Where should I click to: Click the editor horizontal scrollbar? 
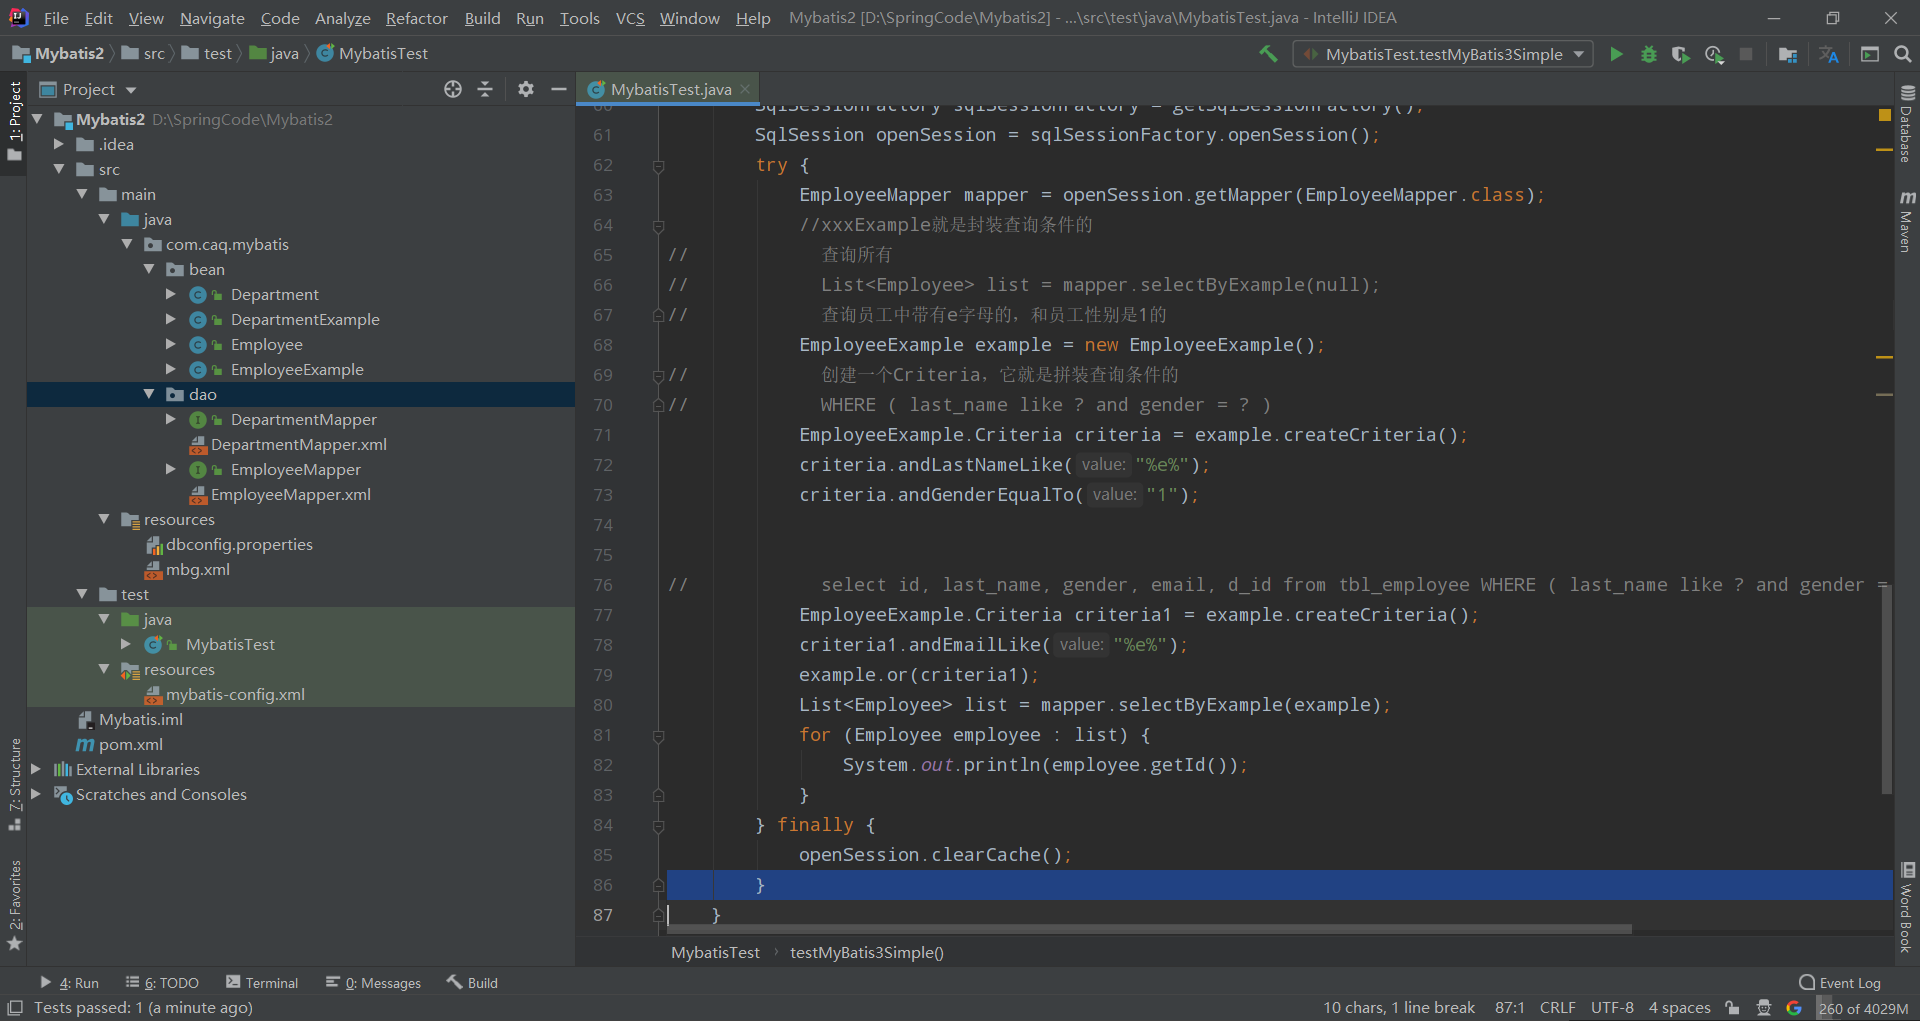[1150, 929]
